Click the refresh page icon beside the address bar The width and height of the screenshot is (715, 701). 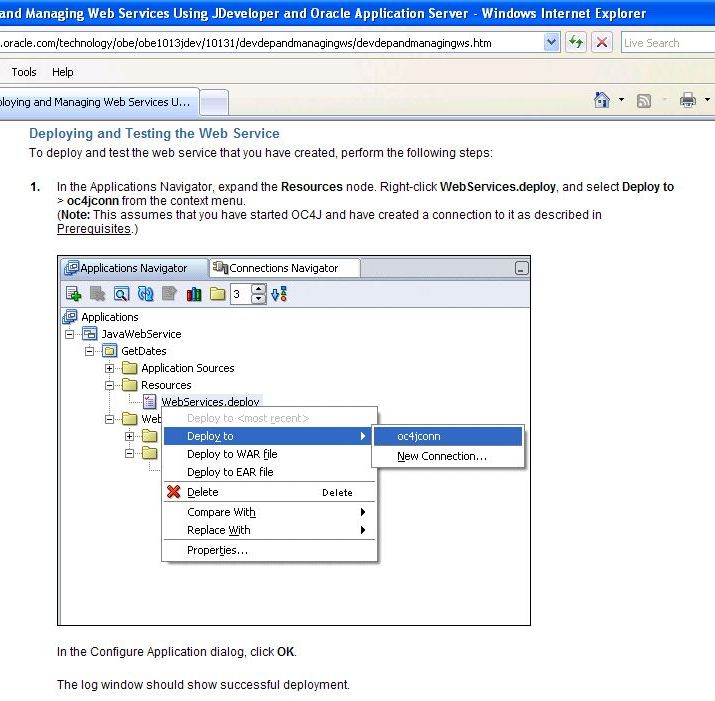(x=576, y=43)
